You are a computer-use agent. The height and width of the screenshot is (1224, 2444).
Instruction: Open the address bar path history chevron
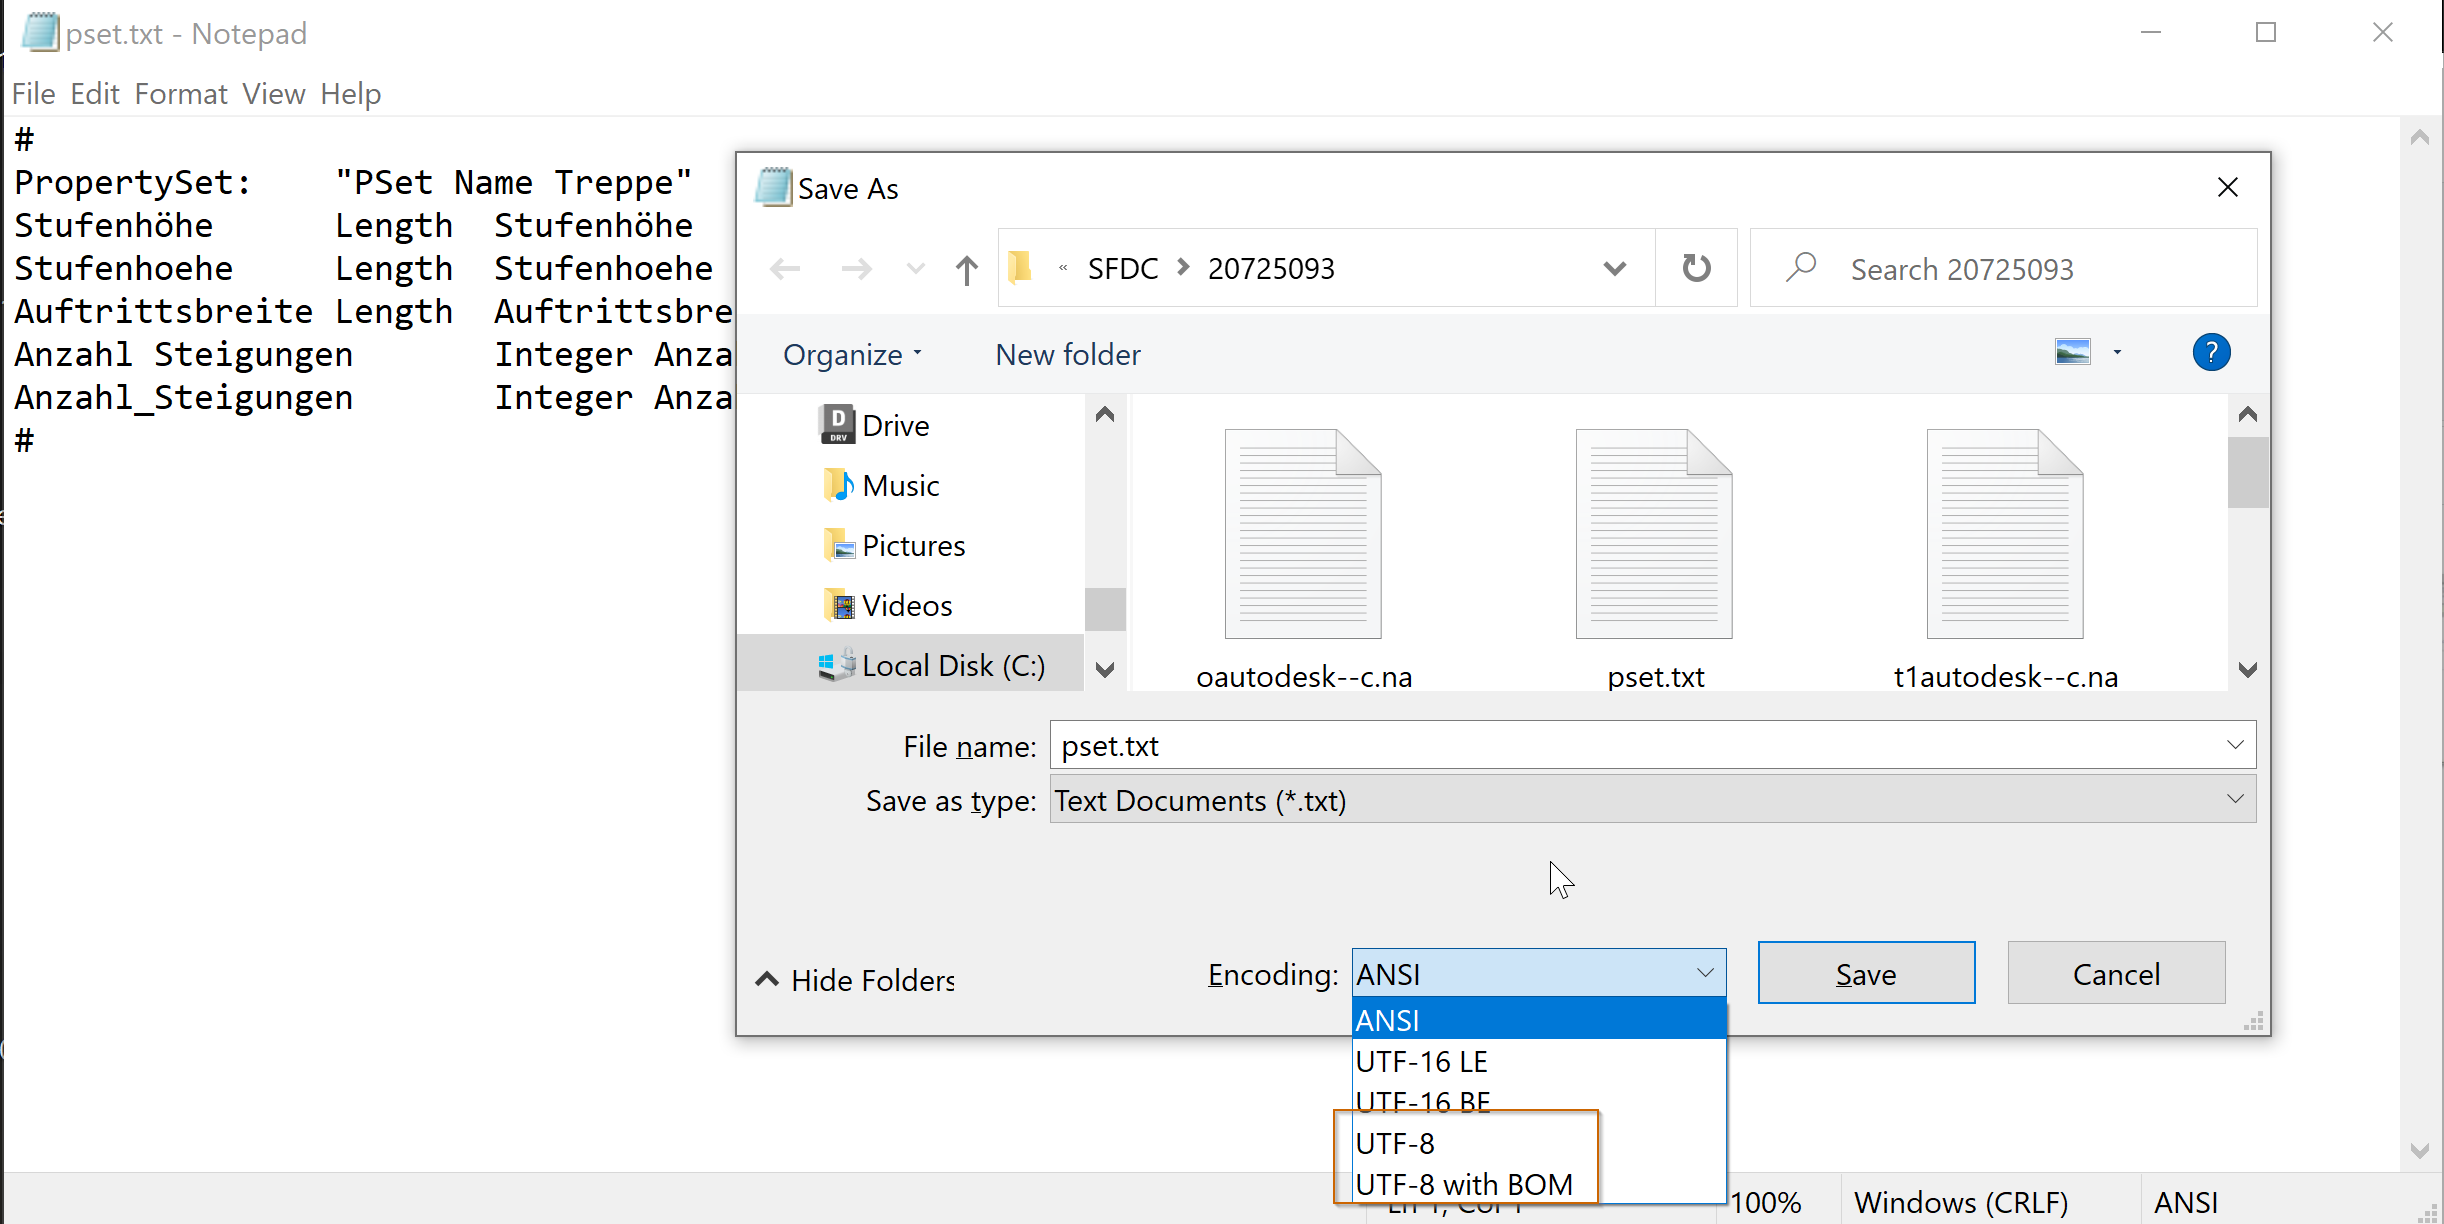coord(1614,269)
